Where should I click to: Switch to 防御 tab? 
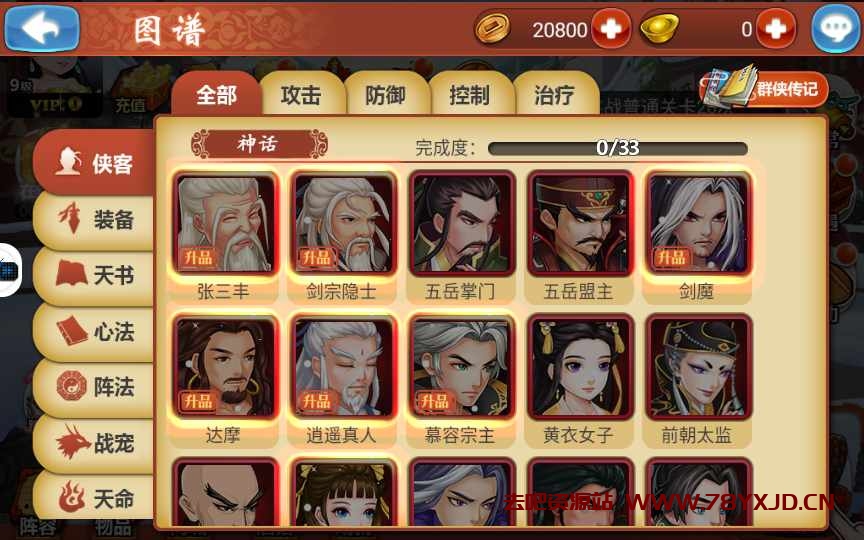pos(386,95)
